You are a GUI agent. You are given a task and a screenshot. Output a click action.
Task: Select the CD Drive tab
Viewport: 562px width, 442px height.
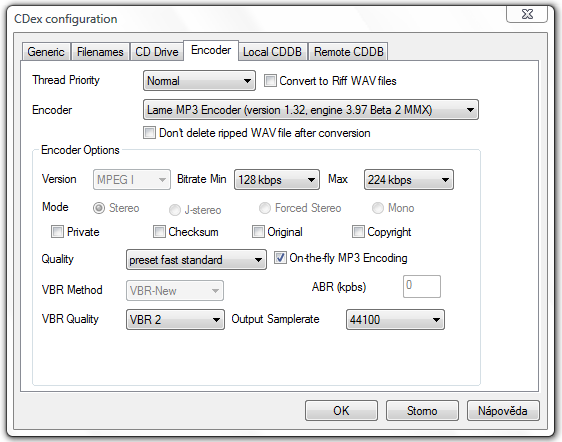pyautogui.click(x=157, y=52)
